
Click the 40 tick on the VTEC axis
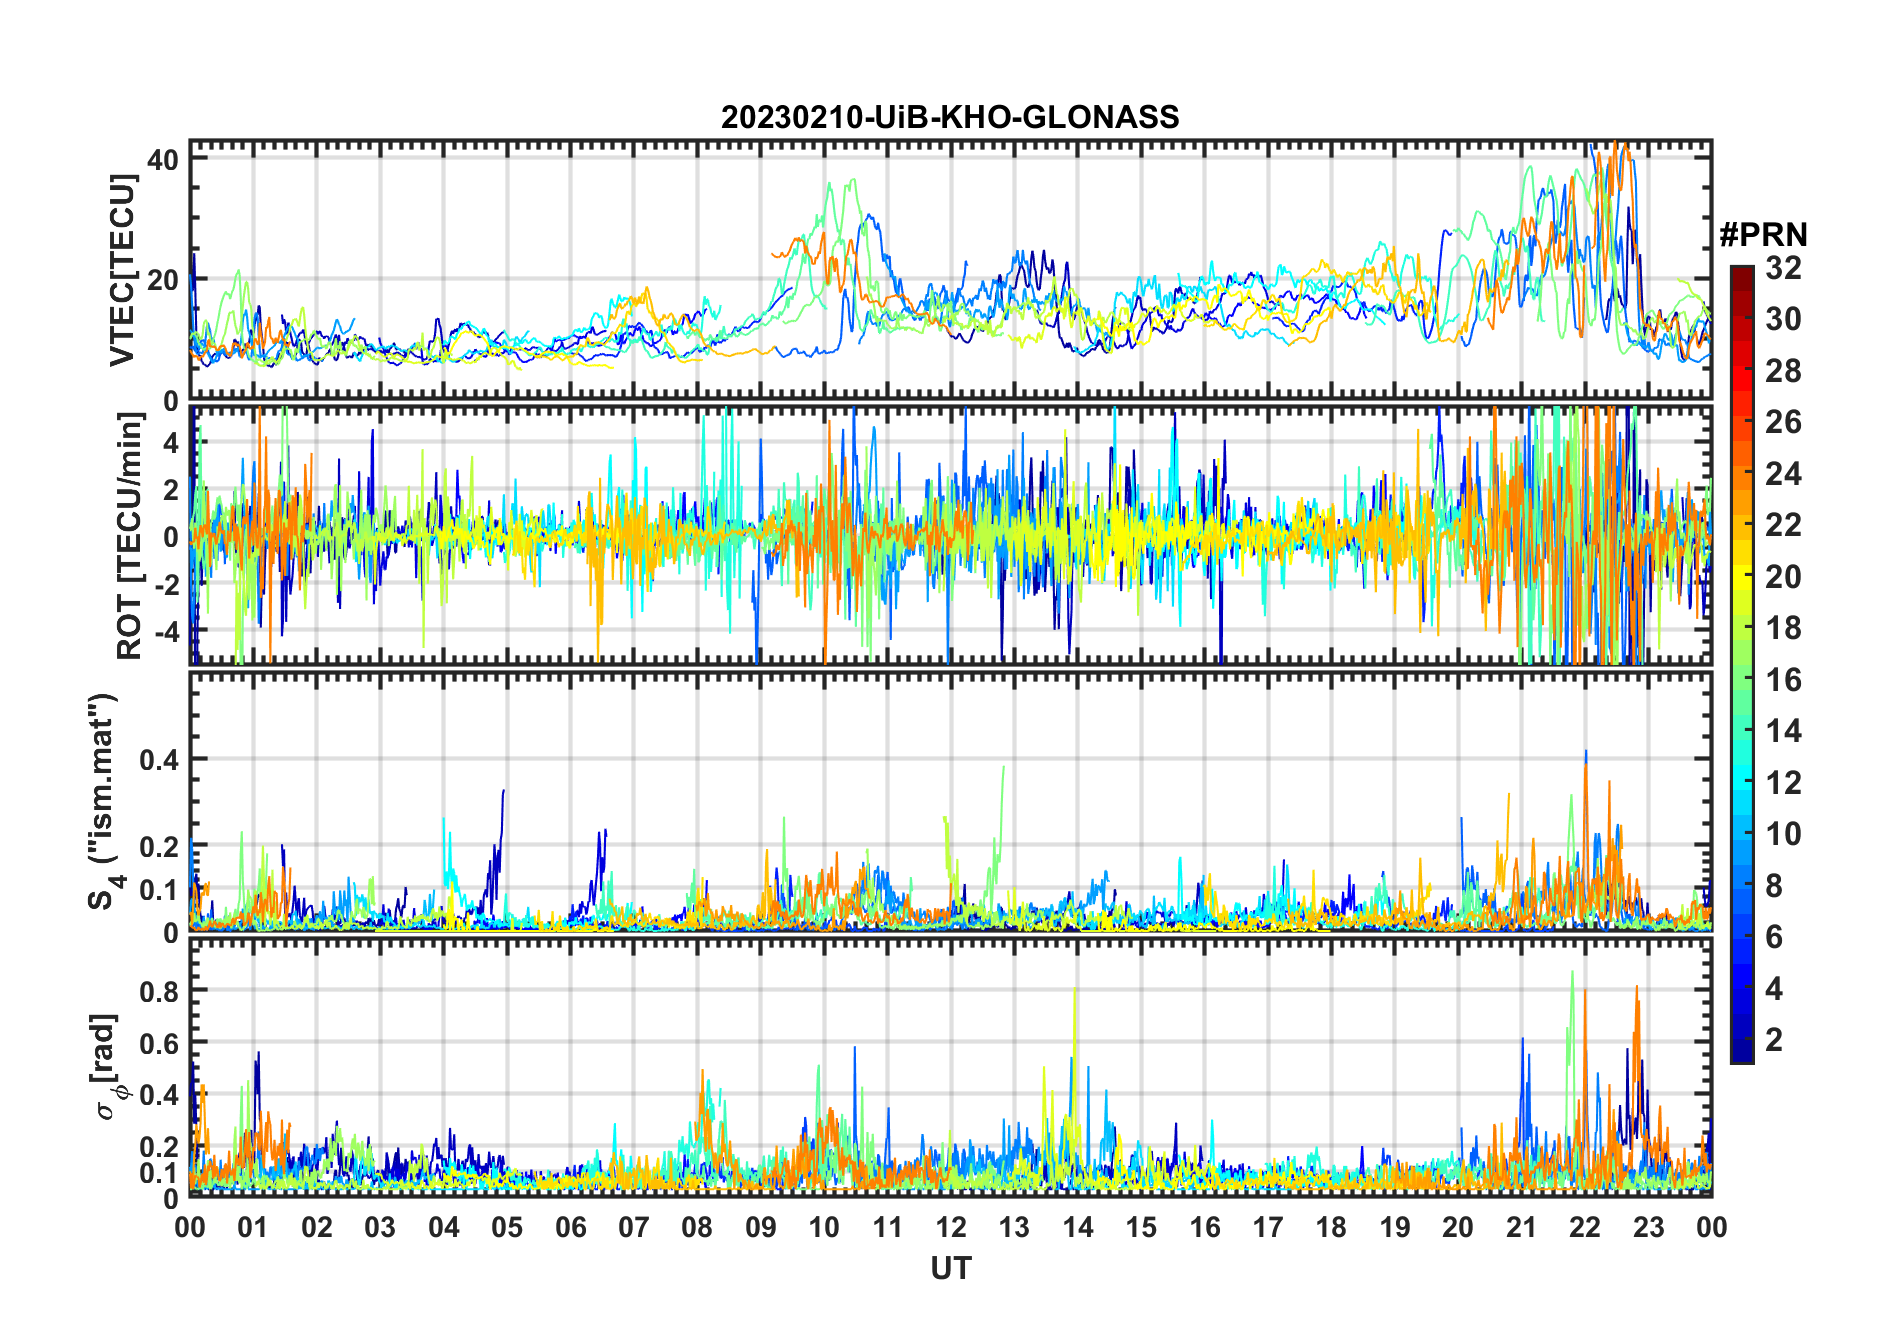point(163,160)
